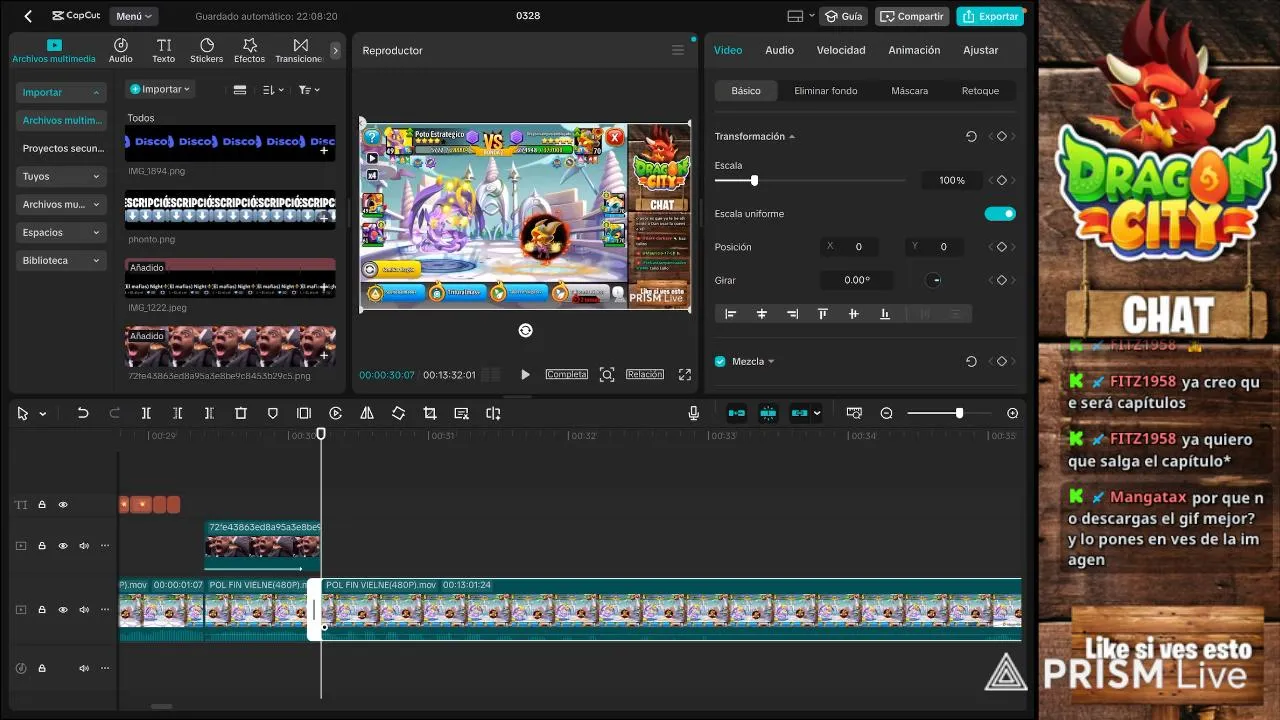The height and width of the screenshot is (720, 1280).
Task: Click the Rotate icon in timeline toolbar
Action: pyautogui.click(x=398, y=413)
